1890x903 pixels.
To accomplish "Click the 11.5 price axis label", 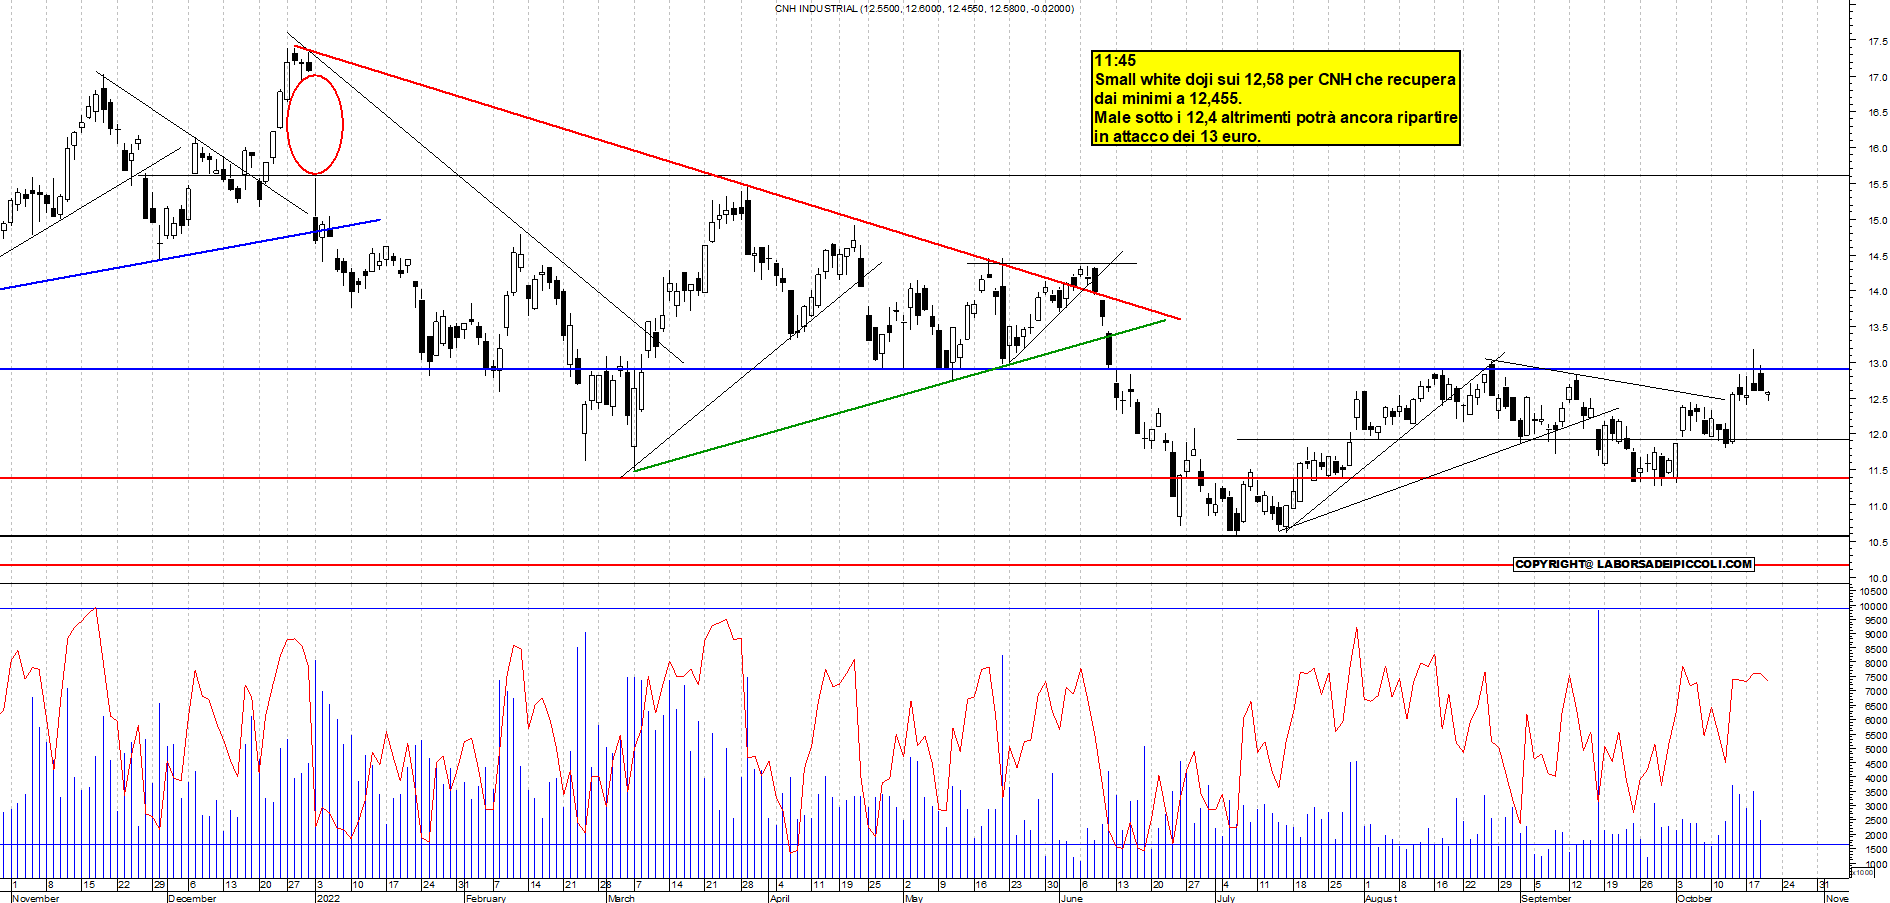I will click(x=1877, y=471).
